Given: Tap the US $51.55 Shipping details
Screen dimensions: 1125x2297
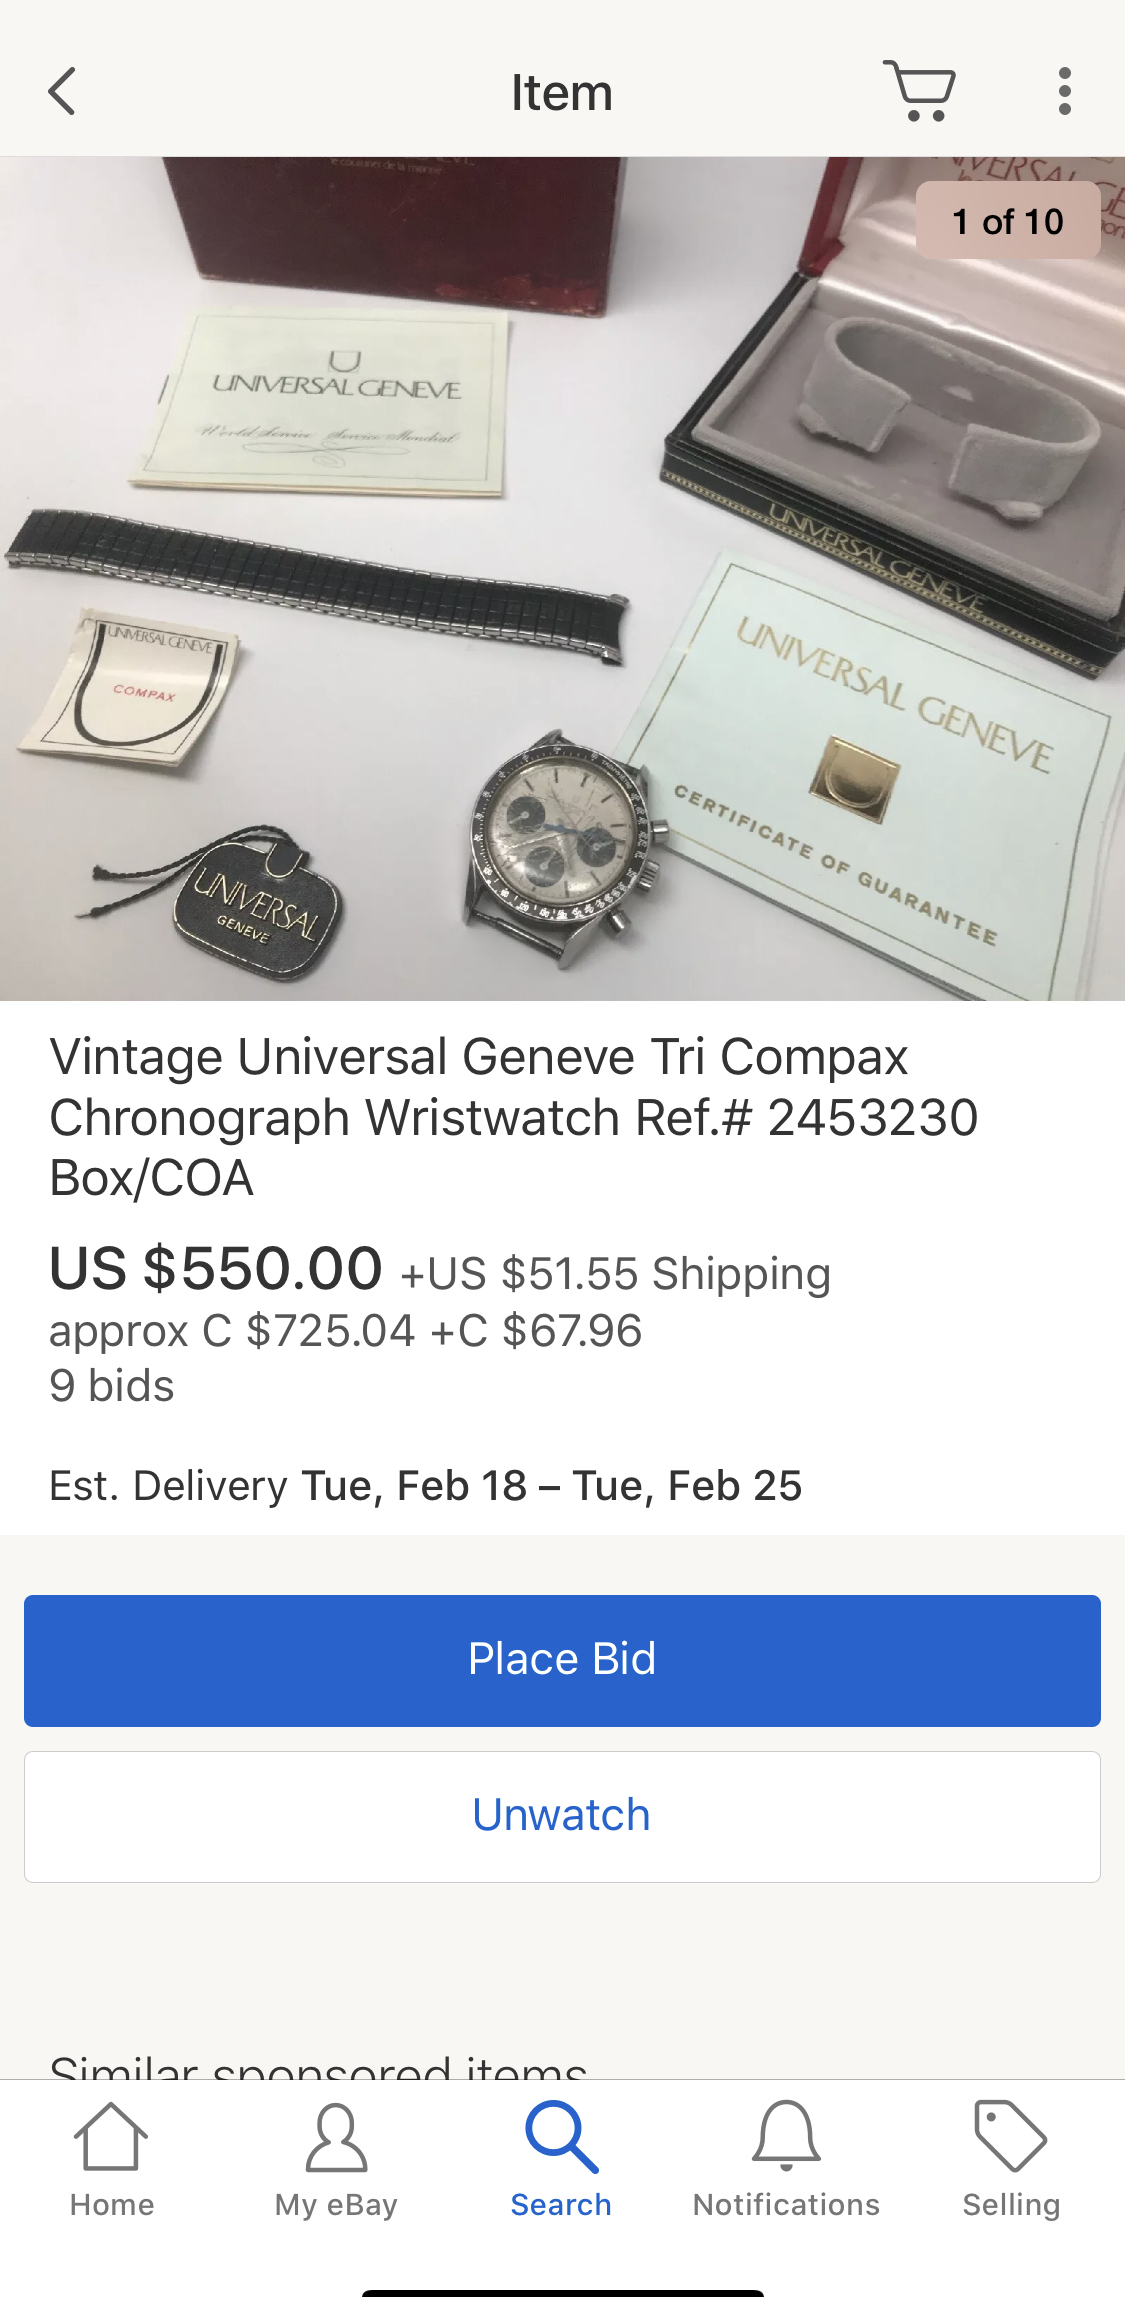Looking at the screenshot, I should (615, 1274).
